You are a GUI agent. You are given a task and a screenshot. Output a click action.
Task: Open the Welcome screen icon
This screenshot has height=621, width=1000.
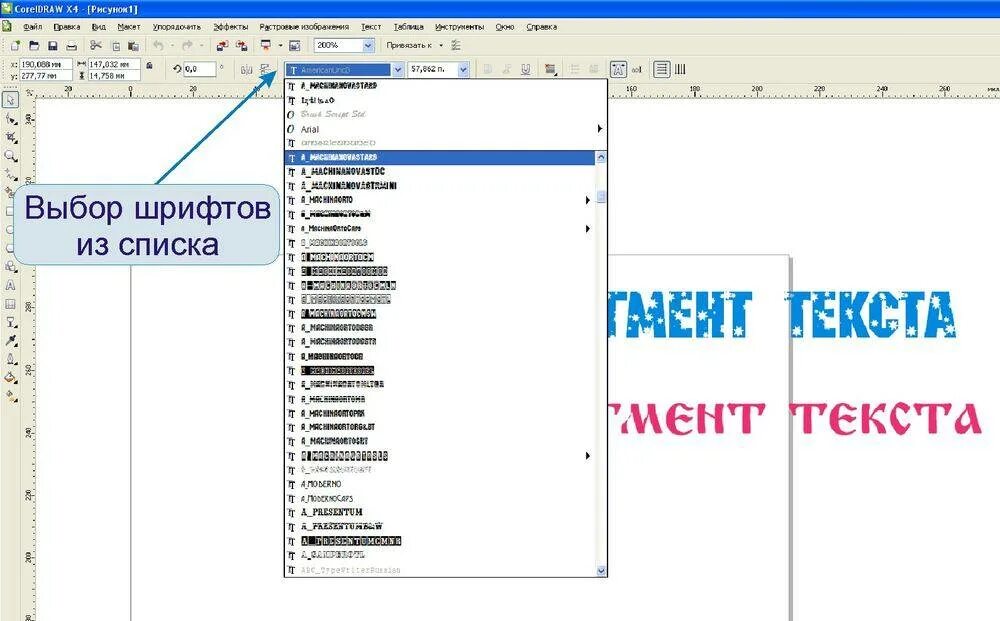[x=295, y=45]
